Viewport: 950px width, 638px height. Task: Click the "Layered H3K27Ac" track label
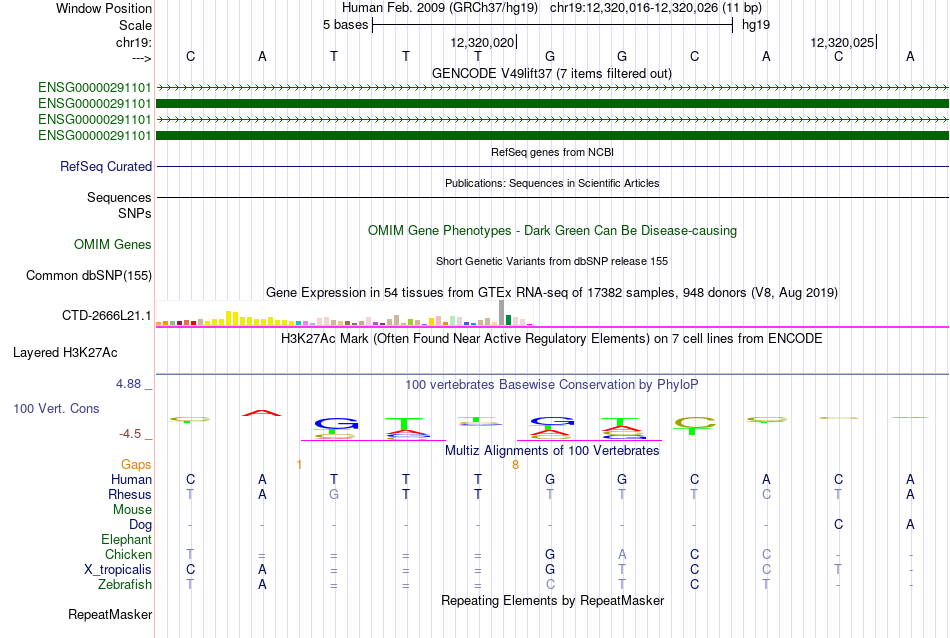click(65, 353)
